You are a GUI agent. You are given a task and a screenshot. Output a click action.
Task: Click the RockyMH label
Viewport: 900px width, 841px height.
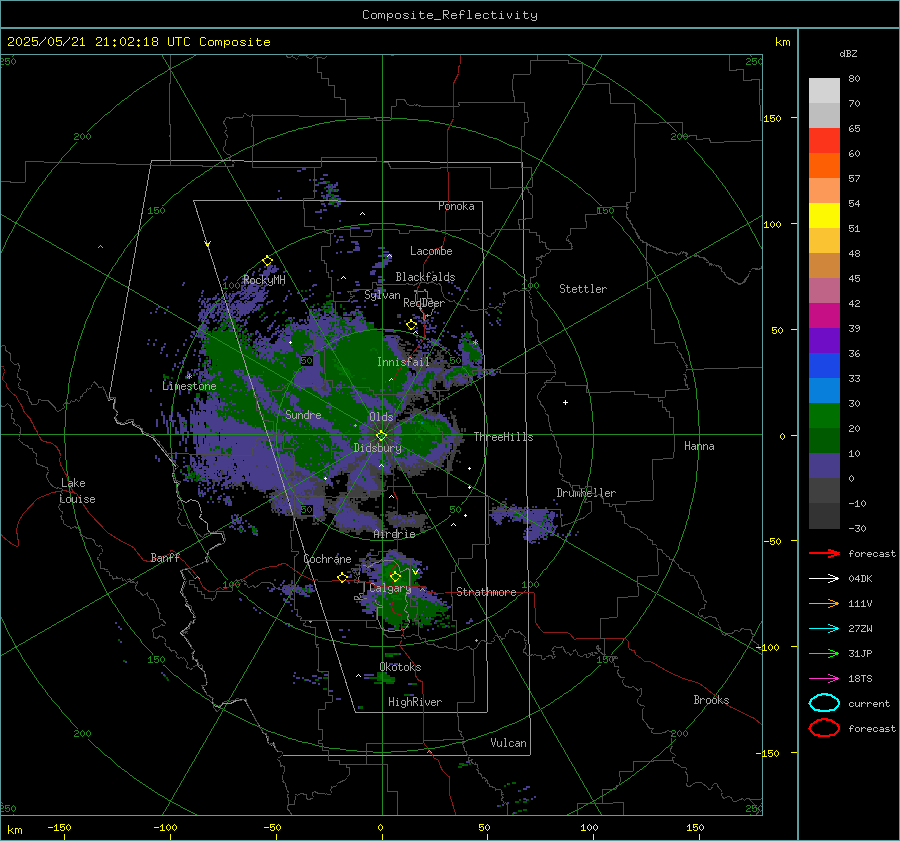264,280
